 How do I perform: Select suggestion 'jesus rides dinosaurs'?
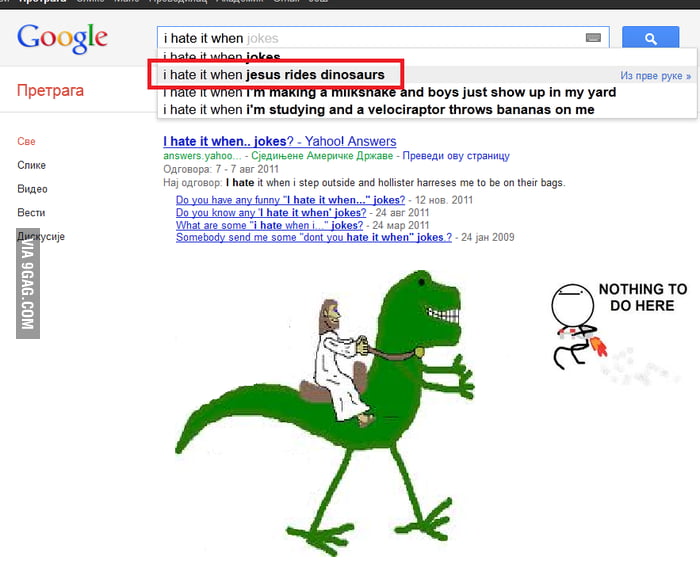pos(274,75)
